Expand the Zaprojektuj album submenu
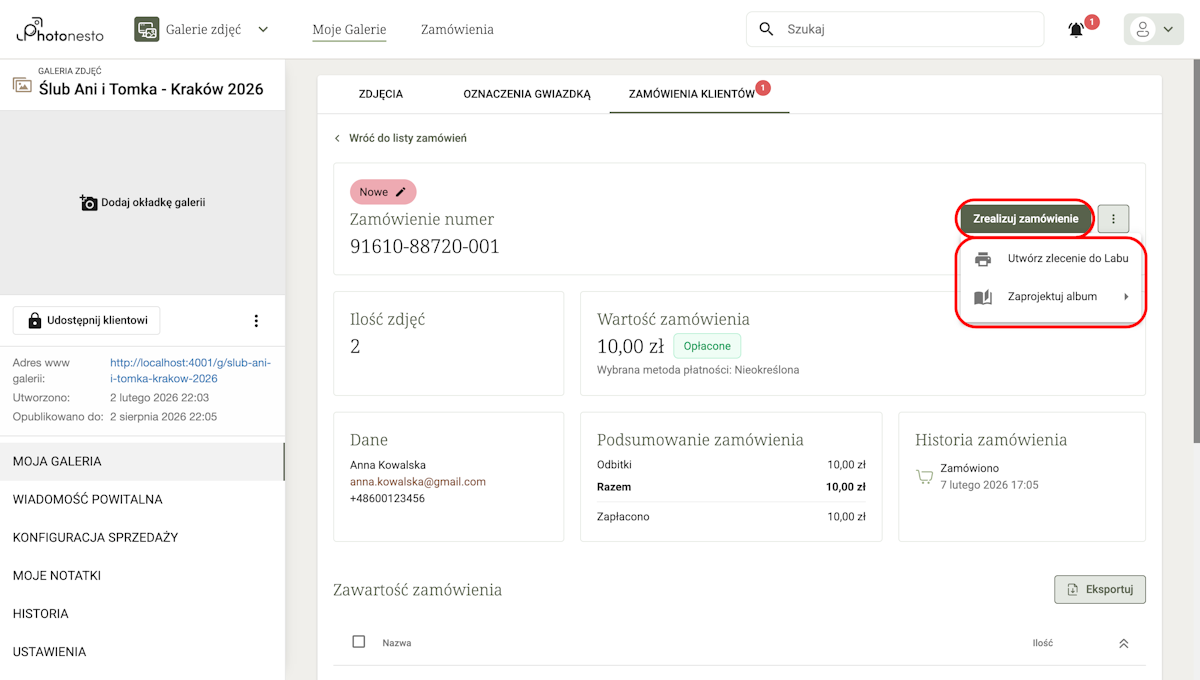 (1052, 297)
